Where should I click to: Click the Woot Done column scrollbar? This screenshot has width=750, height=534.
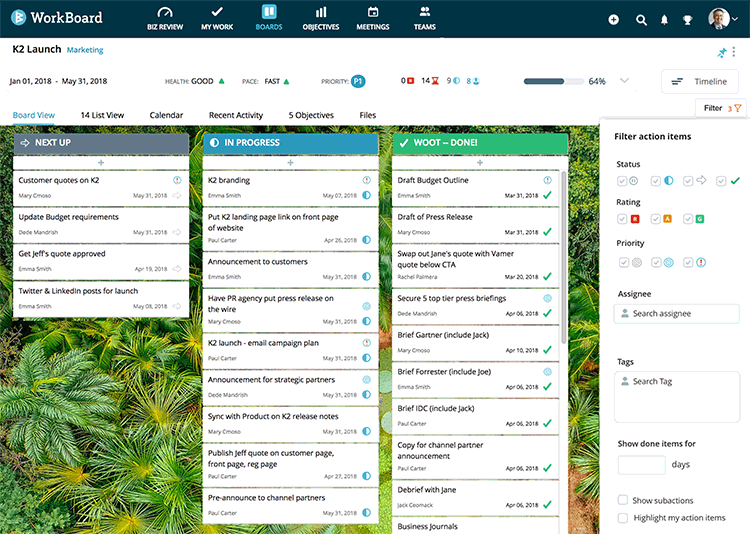point(564,257)
